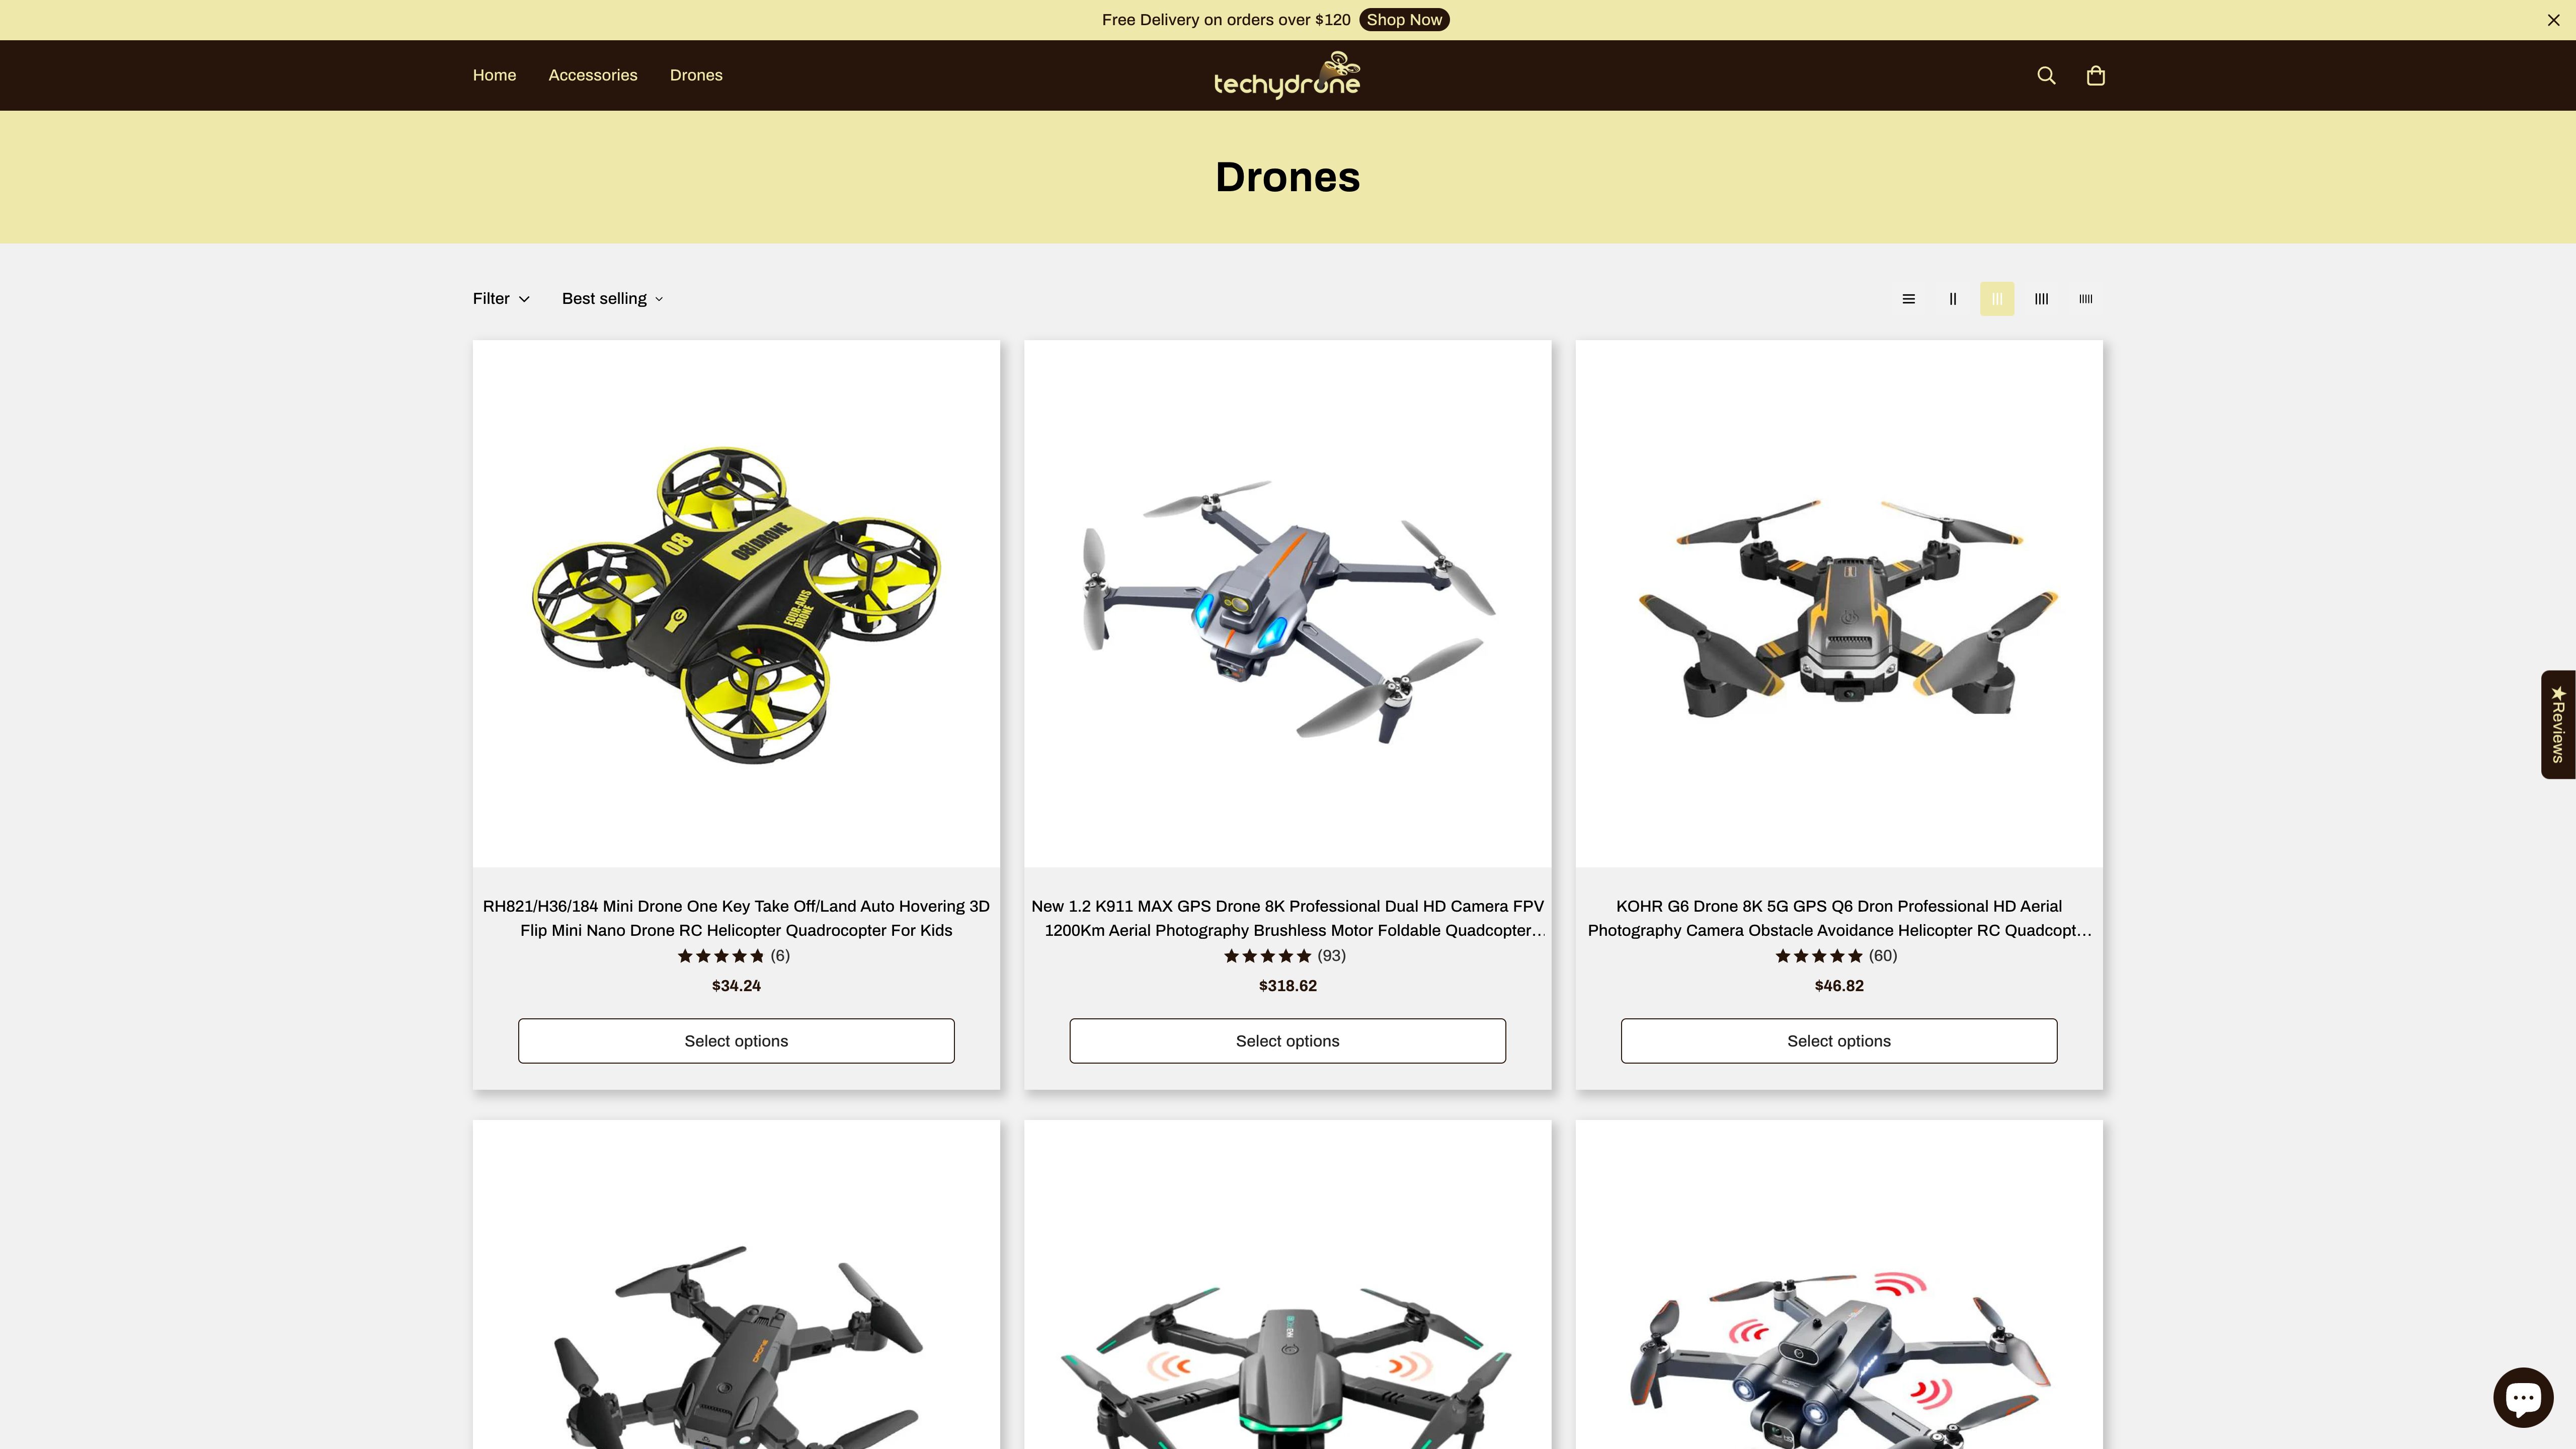Image resolution: width=2576 pixels, height=1449 pixels.
Task: Expand the Filter dropdown
Action: coord(501,299)
